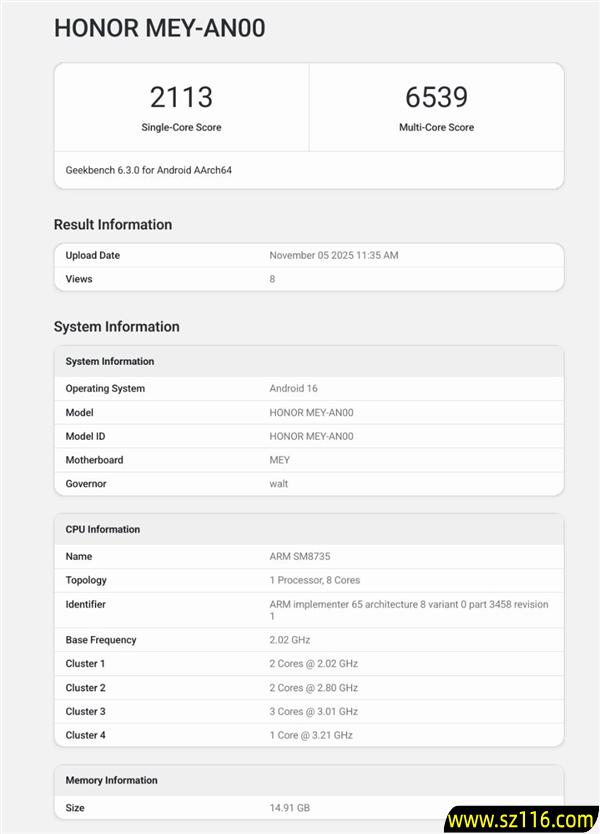Click the Model ID row value
This screenshot has height=834, width=600.
click(311, 436)
